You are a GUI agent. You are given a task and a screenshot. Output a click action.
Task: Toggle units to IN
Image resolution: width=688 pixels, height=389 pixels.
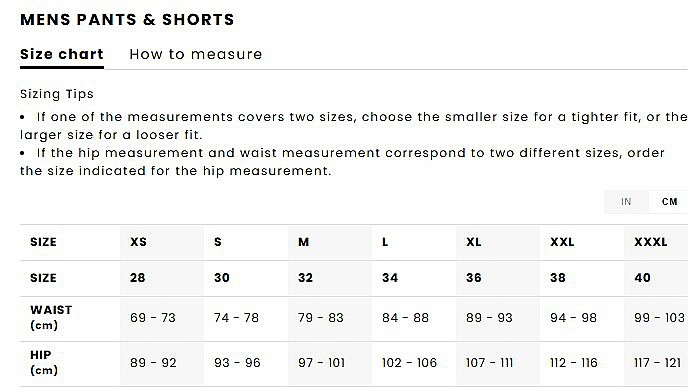click(626, 202)
